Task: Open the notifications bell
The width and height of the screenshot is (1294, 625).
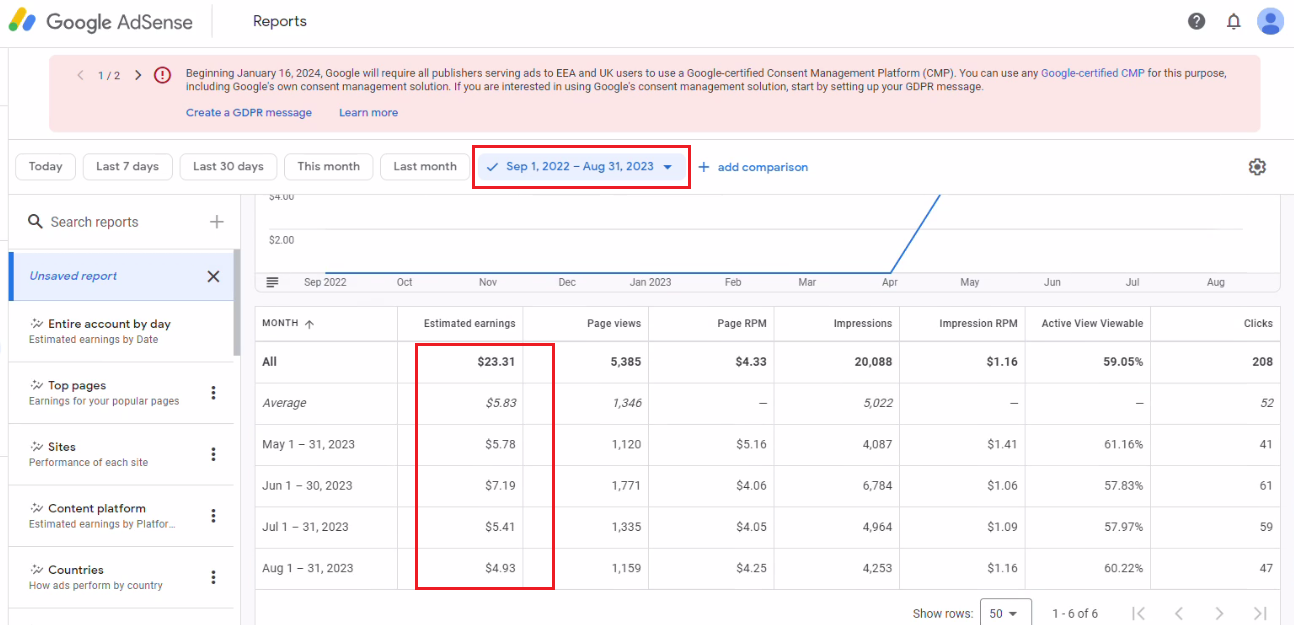Action: pyautogui.click(x=1234, y=21)
